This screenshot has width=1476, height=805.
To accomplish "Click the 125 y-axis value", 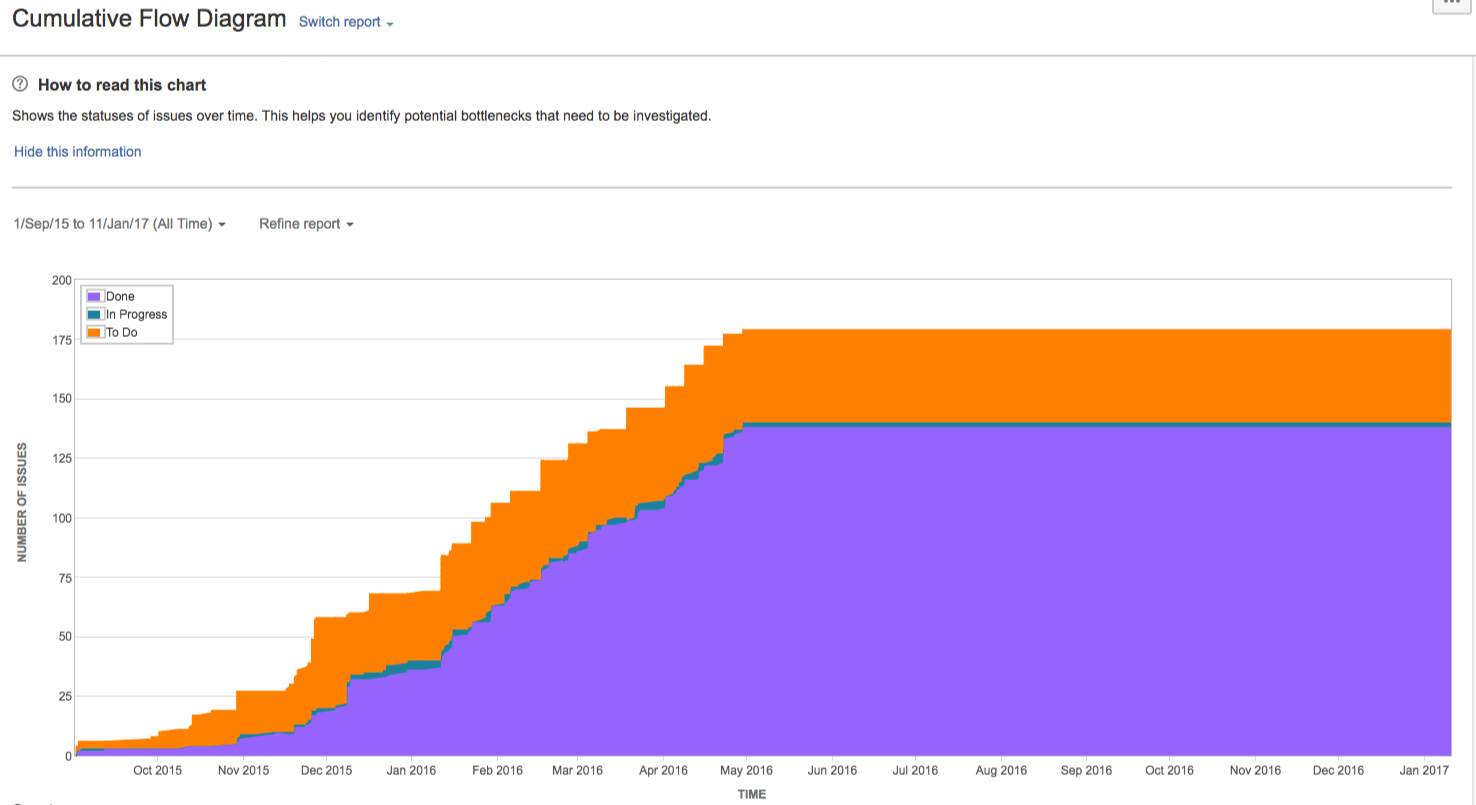I will click(x=61, y=459).
